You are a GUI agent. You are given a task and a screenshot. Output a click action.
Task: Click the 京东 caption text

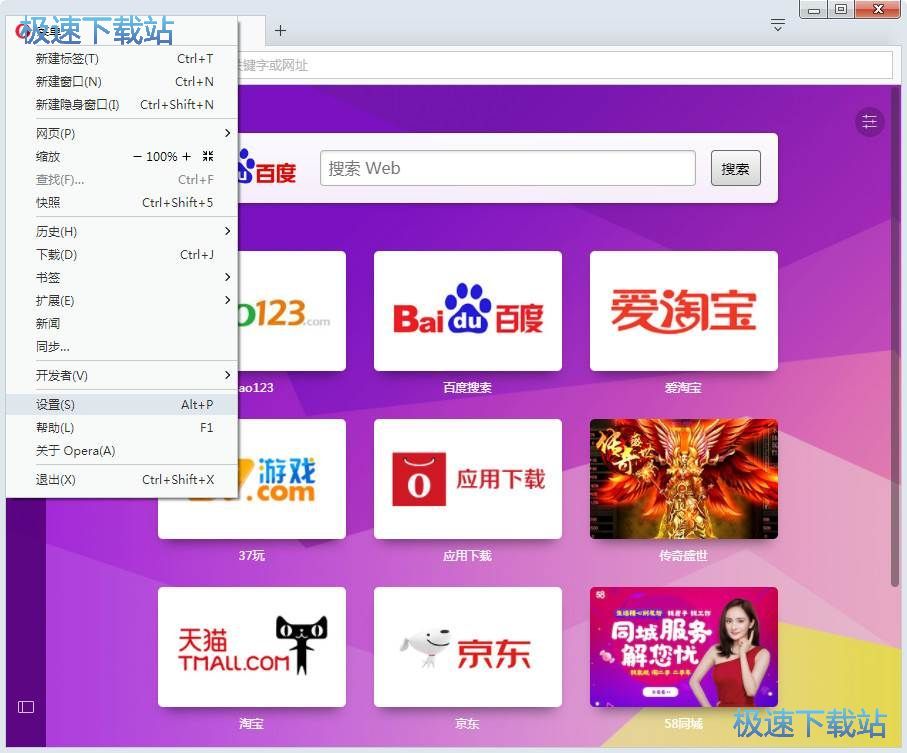pyautogui.click(x=467, y=724)
